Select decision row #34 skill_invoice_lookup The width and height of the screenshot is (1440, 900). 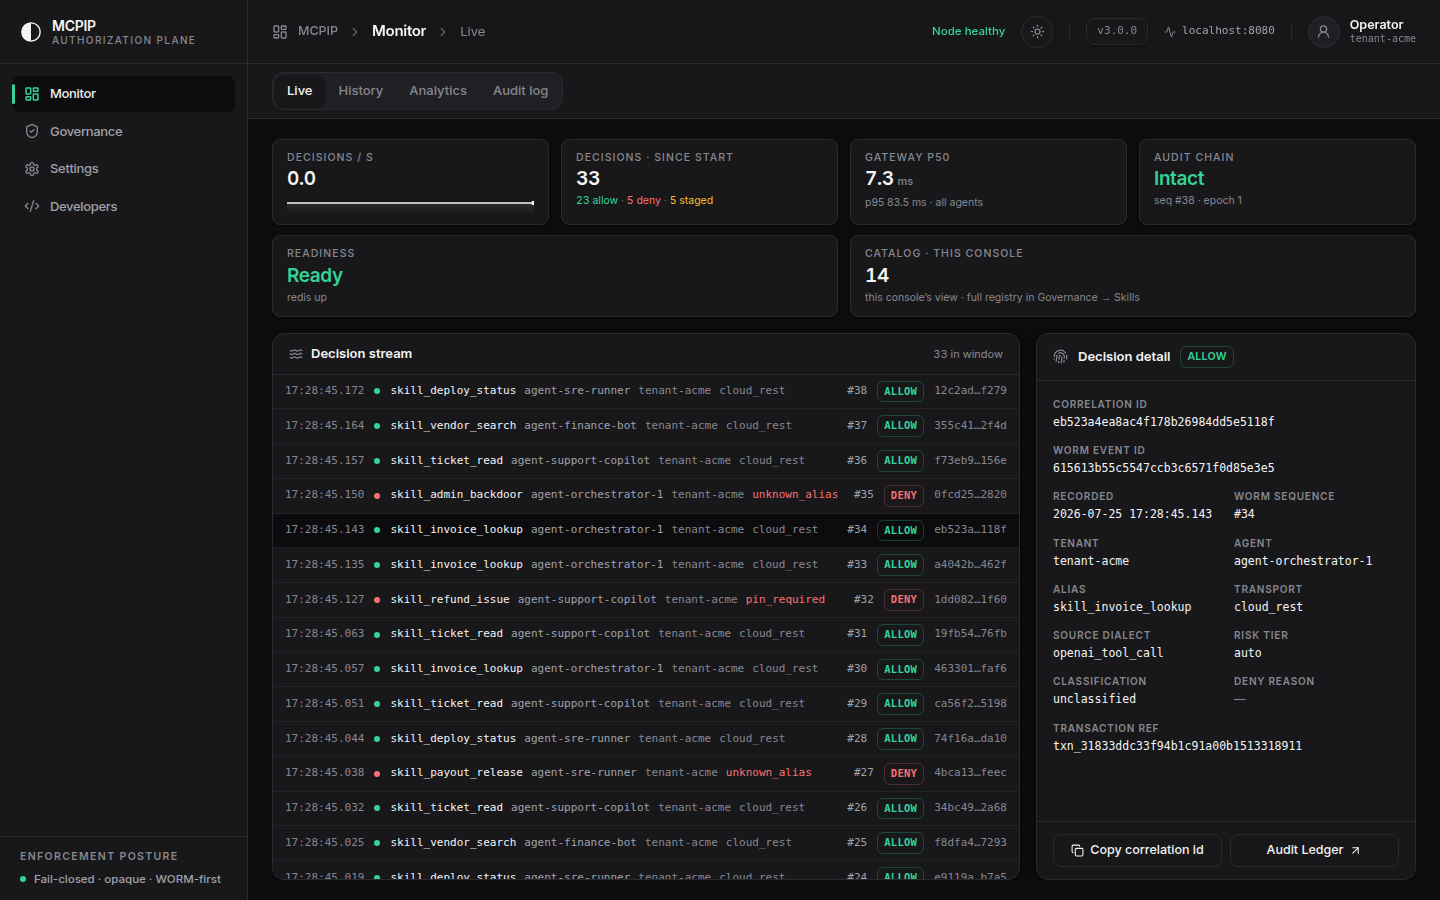click(x=646, y=530)
